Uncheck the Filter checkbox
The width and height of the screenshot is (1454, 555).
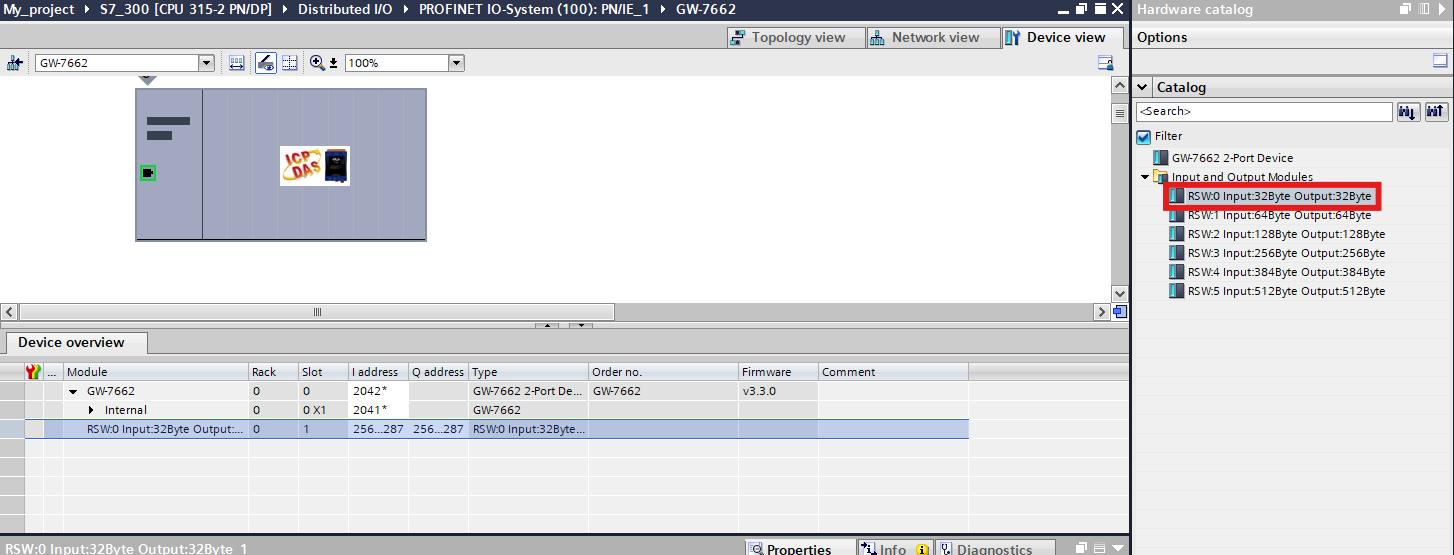click(1144, 137)
